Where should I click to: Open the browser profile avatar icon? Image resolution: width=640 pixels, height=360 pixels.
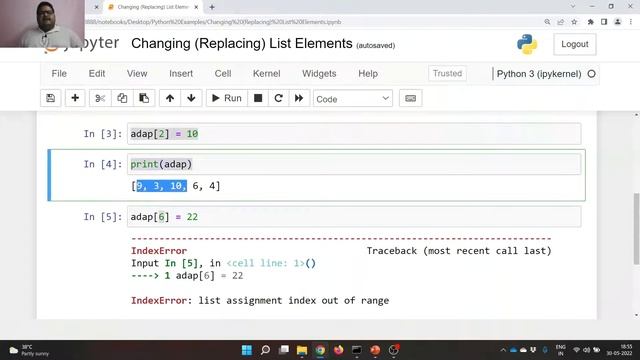click(618, 22)
